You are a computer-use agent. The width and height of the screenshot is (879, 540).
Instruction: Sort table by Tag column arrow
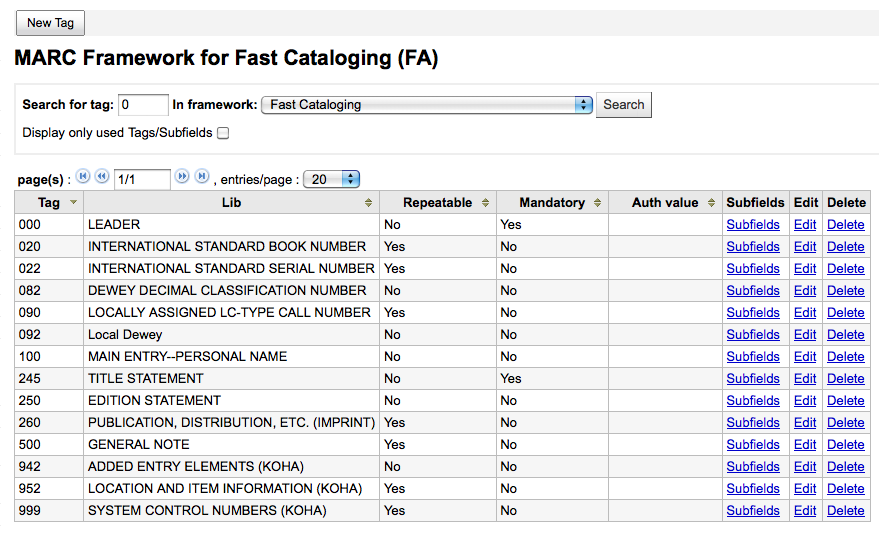pyautogui.click(x=72, y=203)
